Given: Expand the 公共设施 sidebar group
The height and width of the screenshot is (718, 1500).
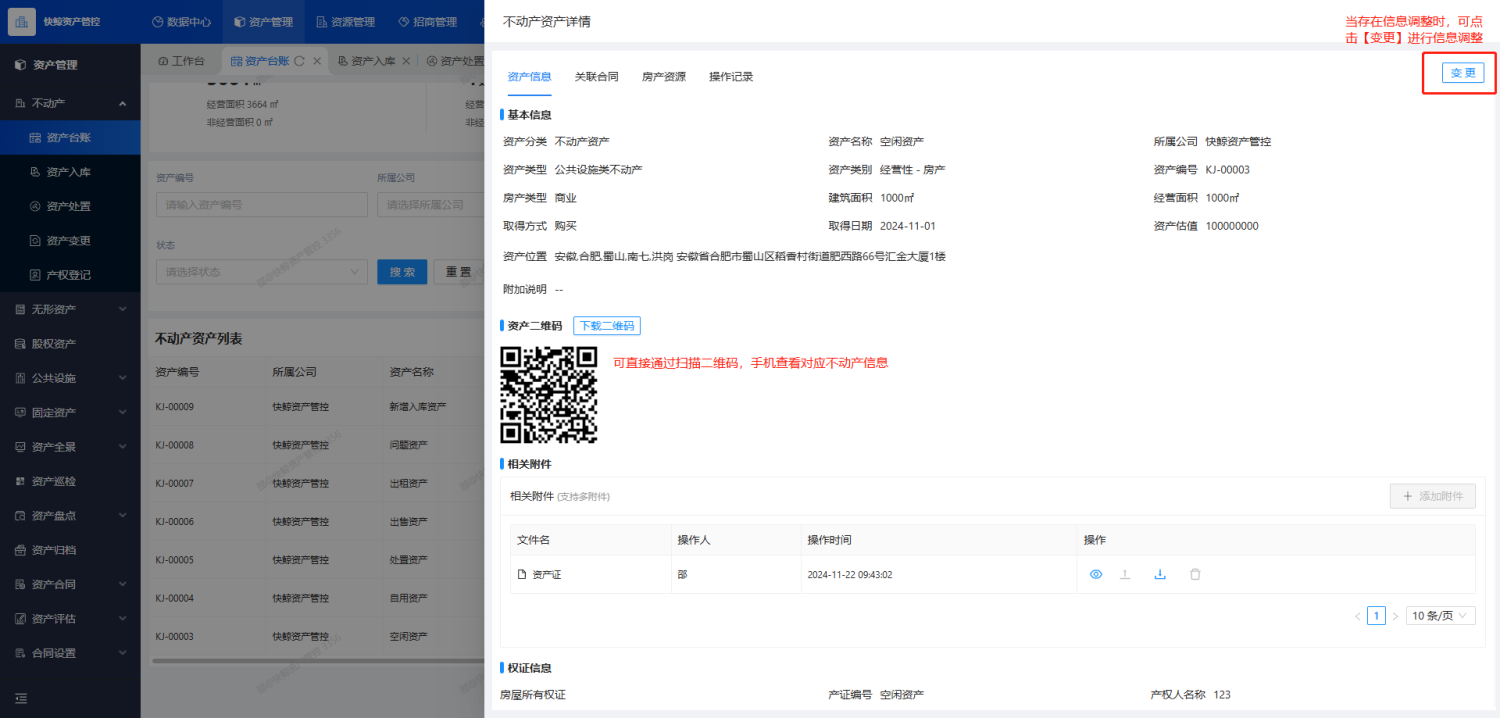Looking at the screenshot, I should tap(70, 378).
